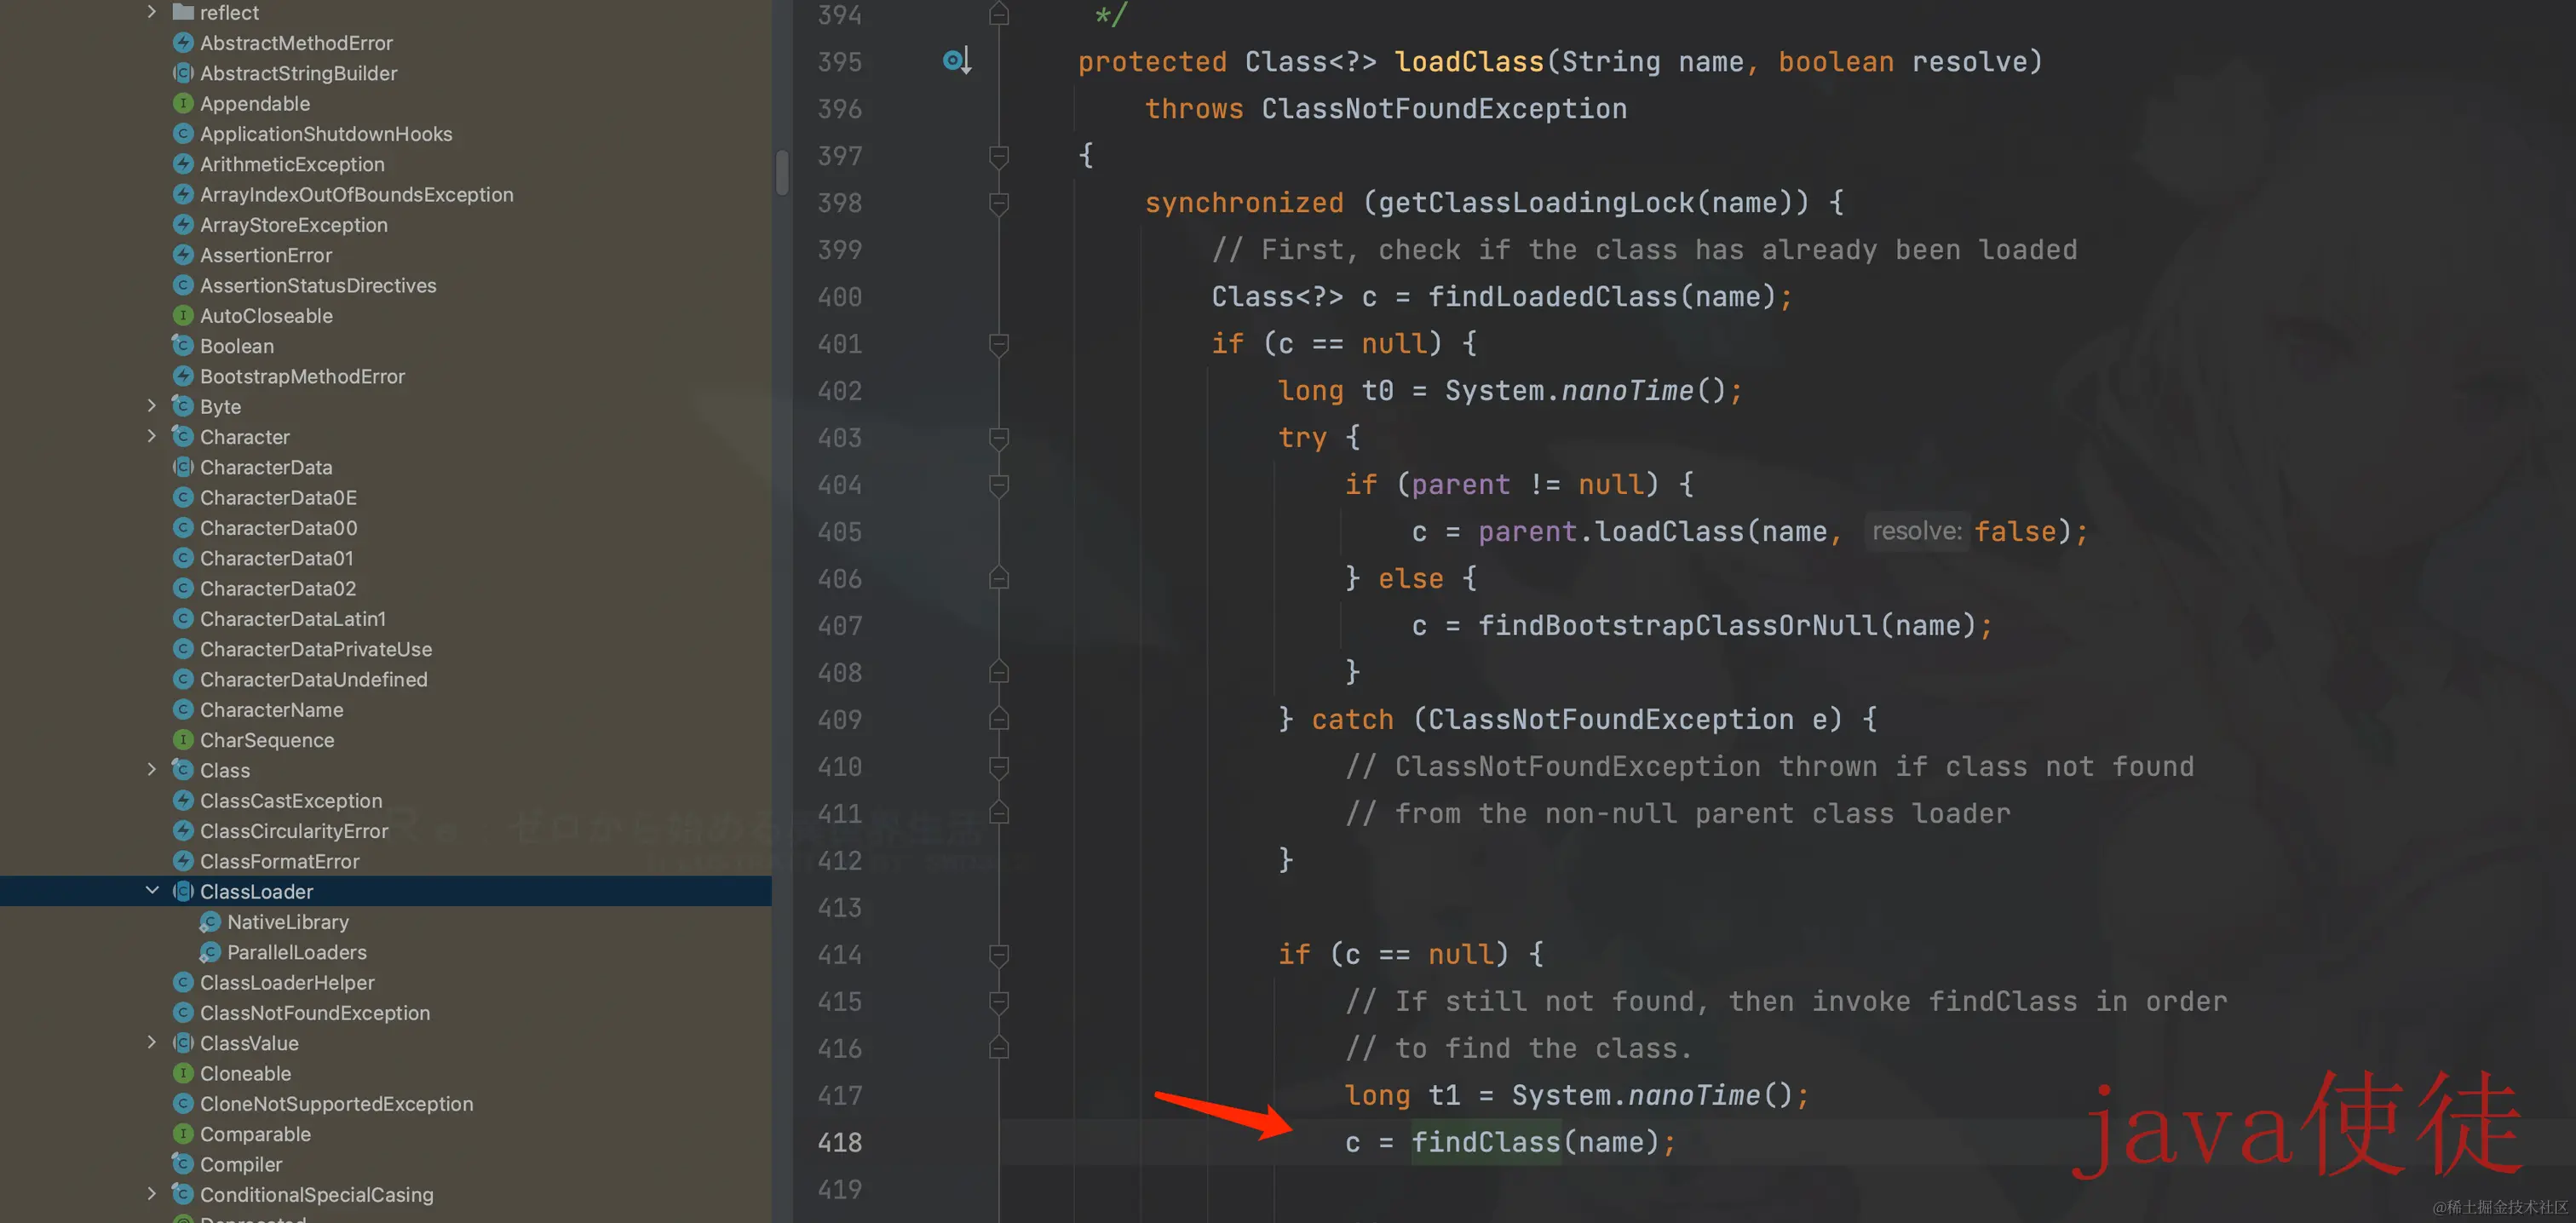Select ClassLoaderHelper in project tree

click(x=287, y=982)
